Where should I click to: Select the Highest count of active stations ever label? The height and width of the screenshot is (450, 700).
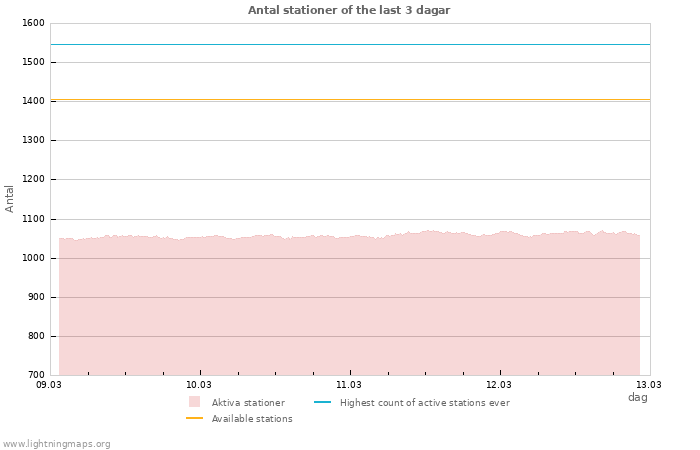click(x=424, y=403)
